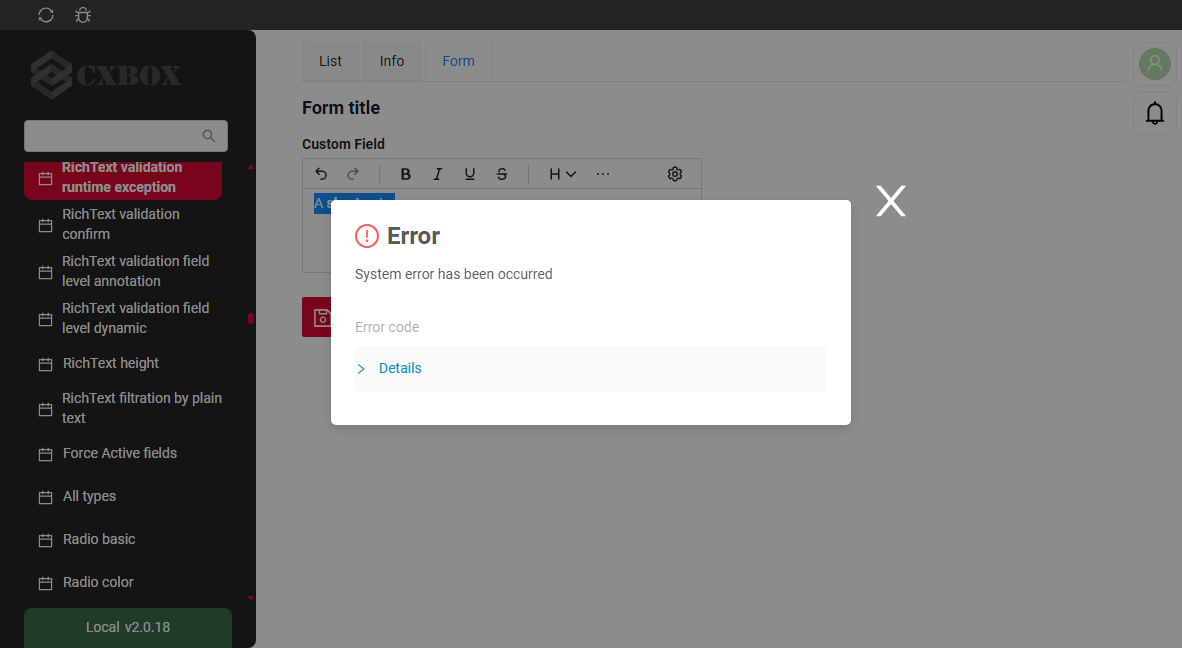
Task: Open RichText height menu item
Action: tap(123, 363)
